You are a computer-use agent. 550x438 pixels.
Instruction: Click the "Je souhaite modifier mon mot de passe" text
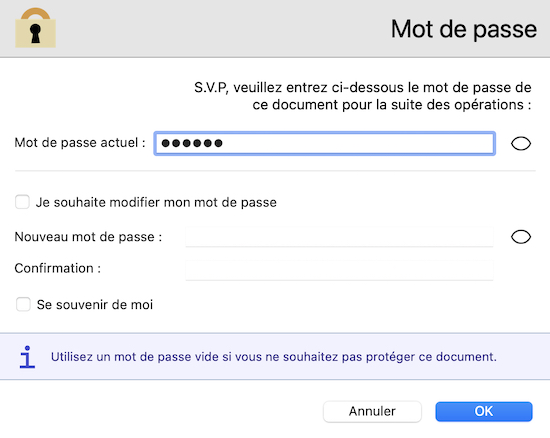[156, 202]
